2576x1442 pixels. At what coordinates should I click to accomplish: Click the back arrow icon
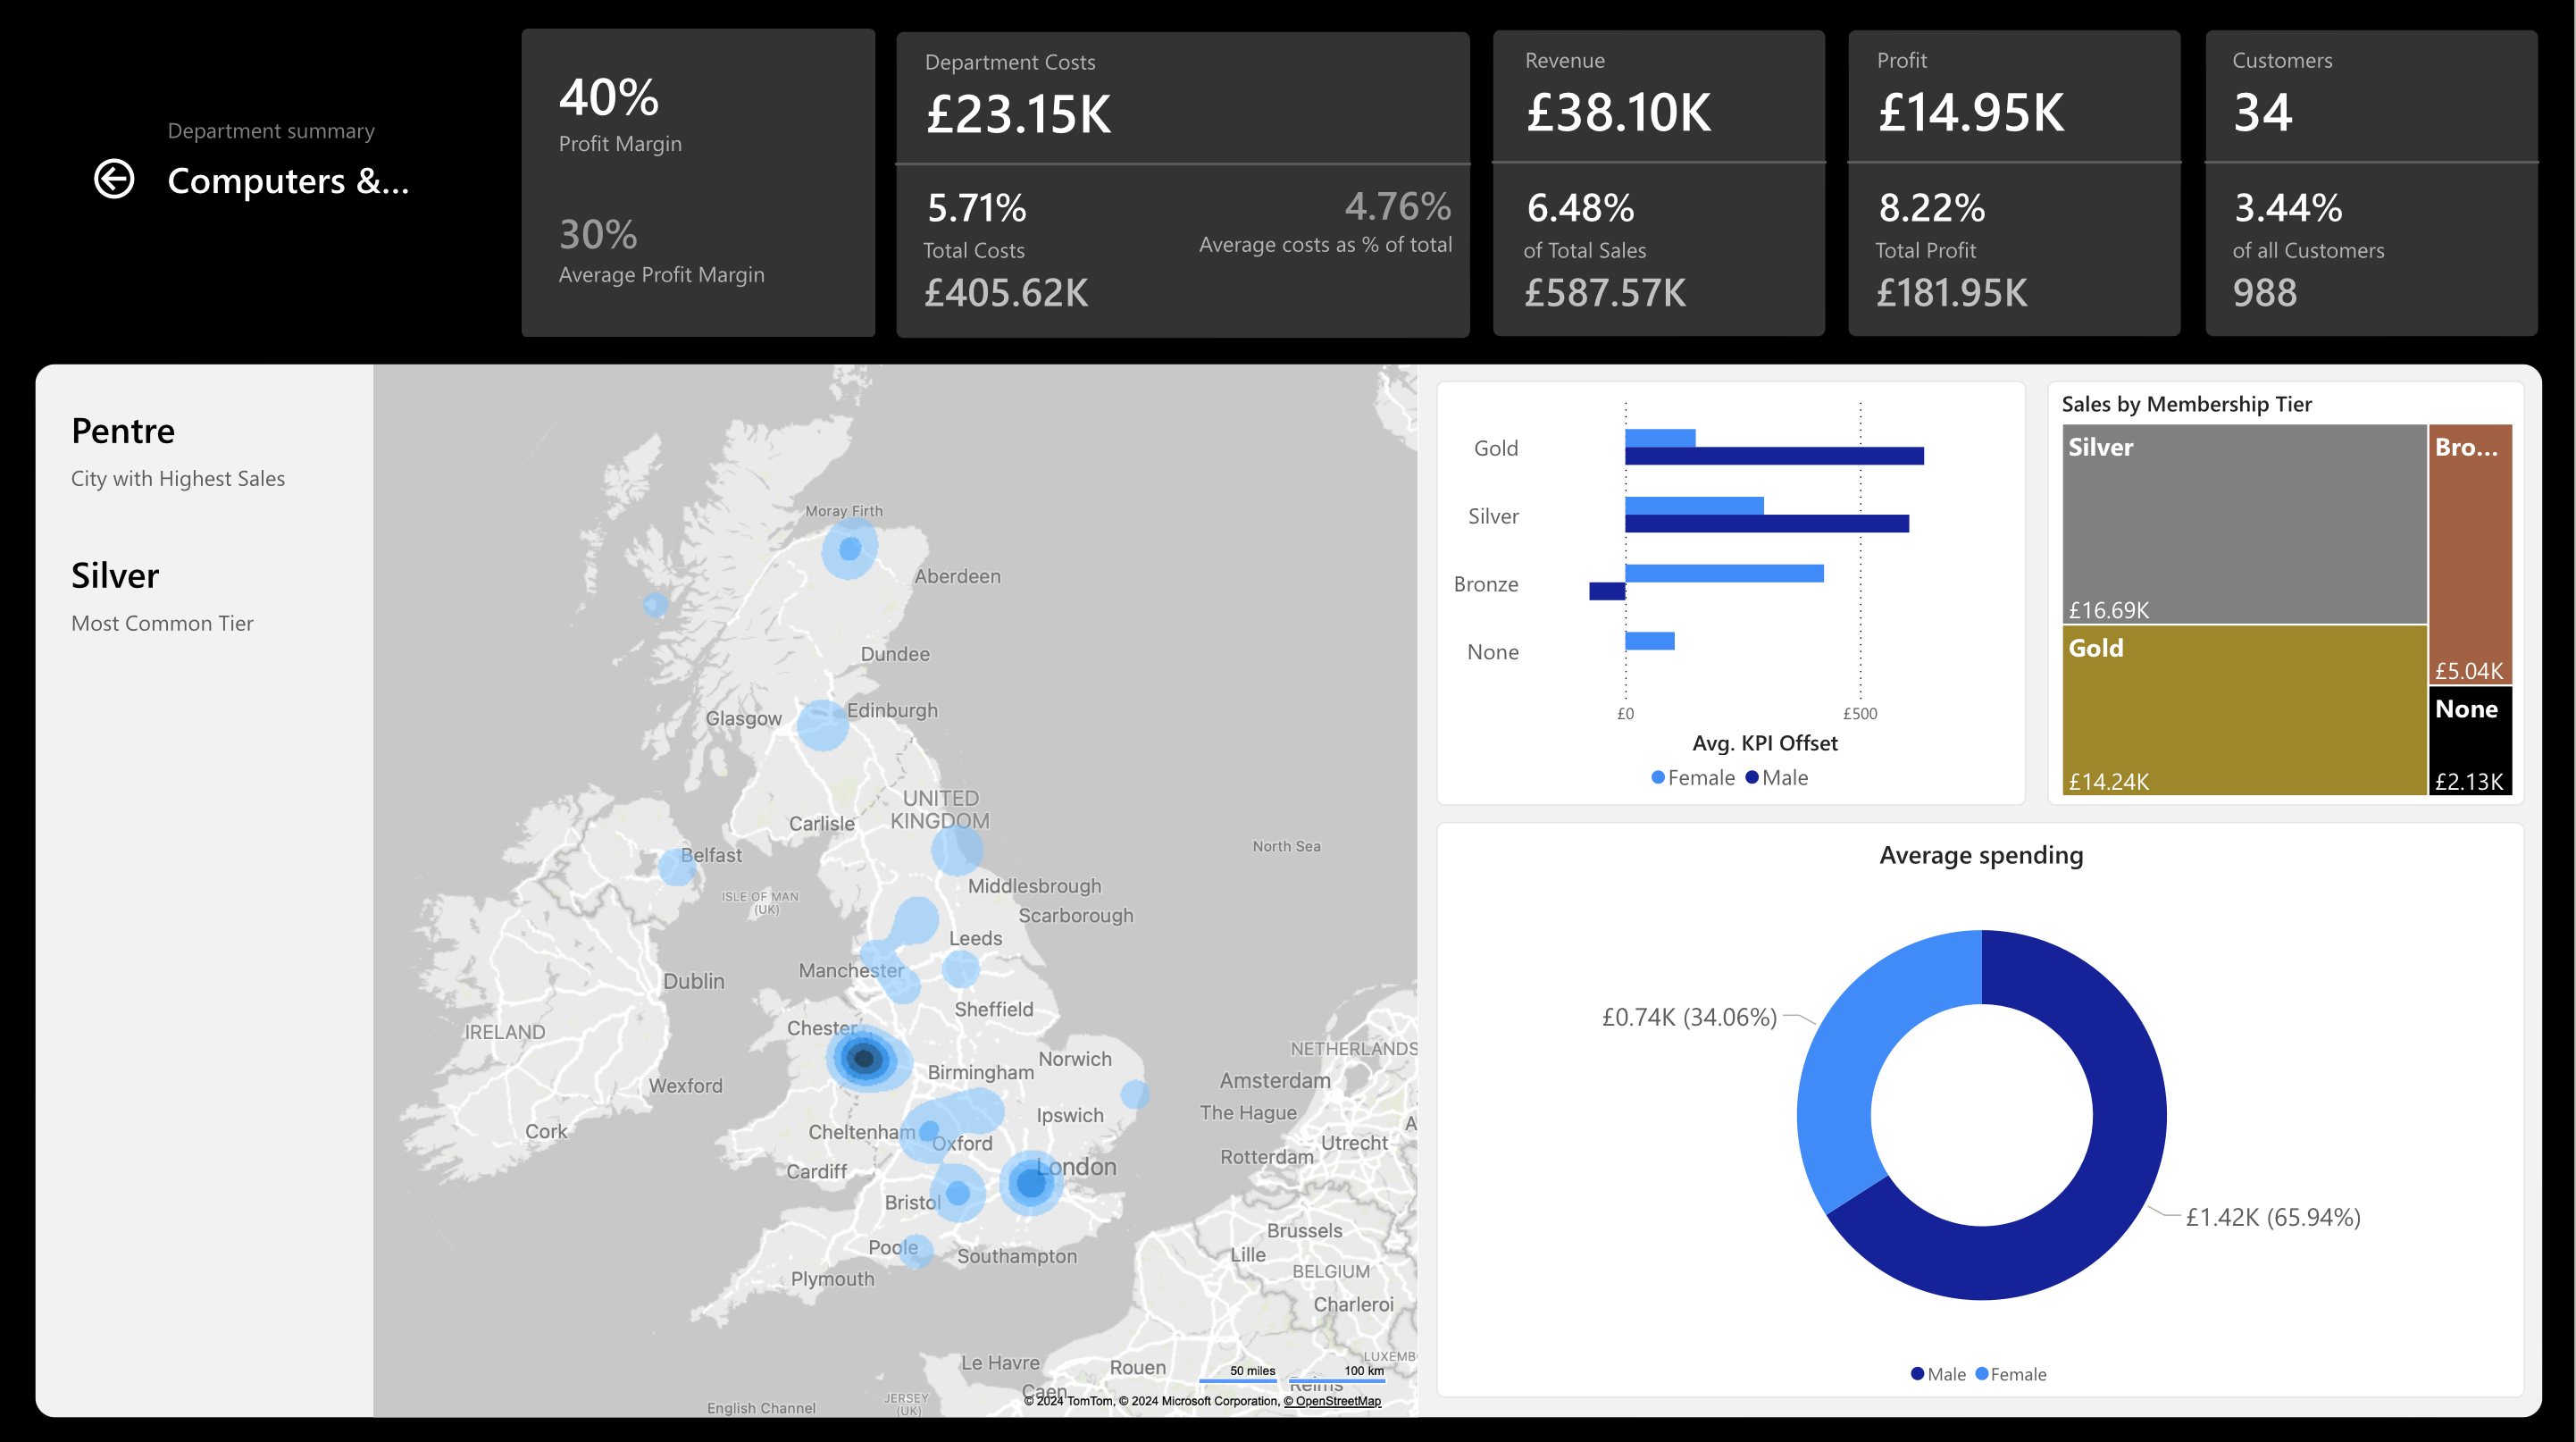click(114, 180)
